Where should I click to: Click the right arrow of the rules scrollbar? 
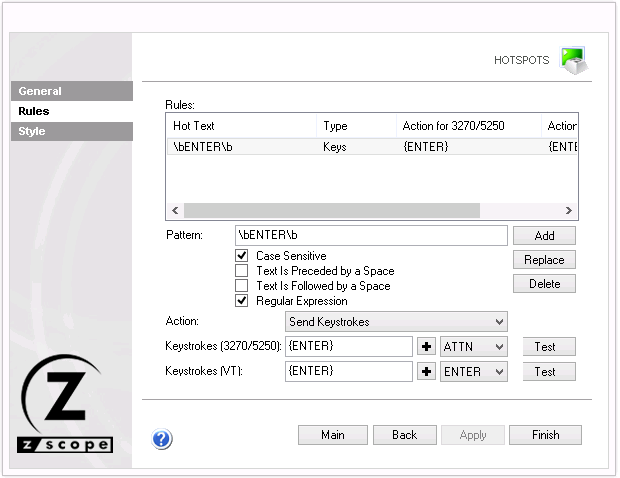(x=569, y=210)
